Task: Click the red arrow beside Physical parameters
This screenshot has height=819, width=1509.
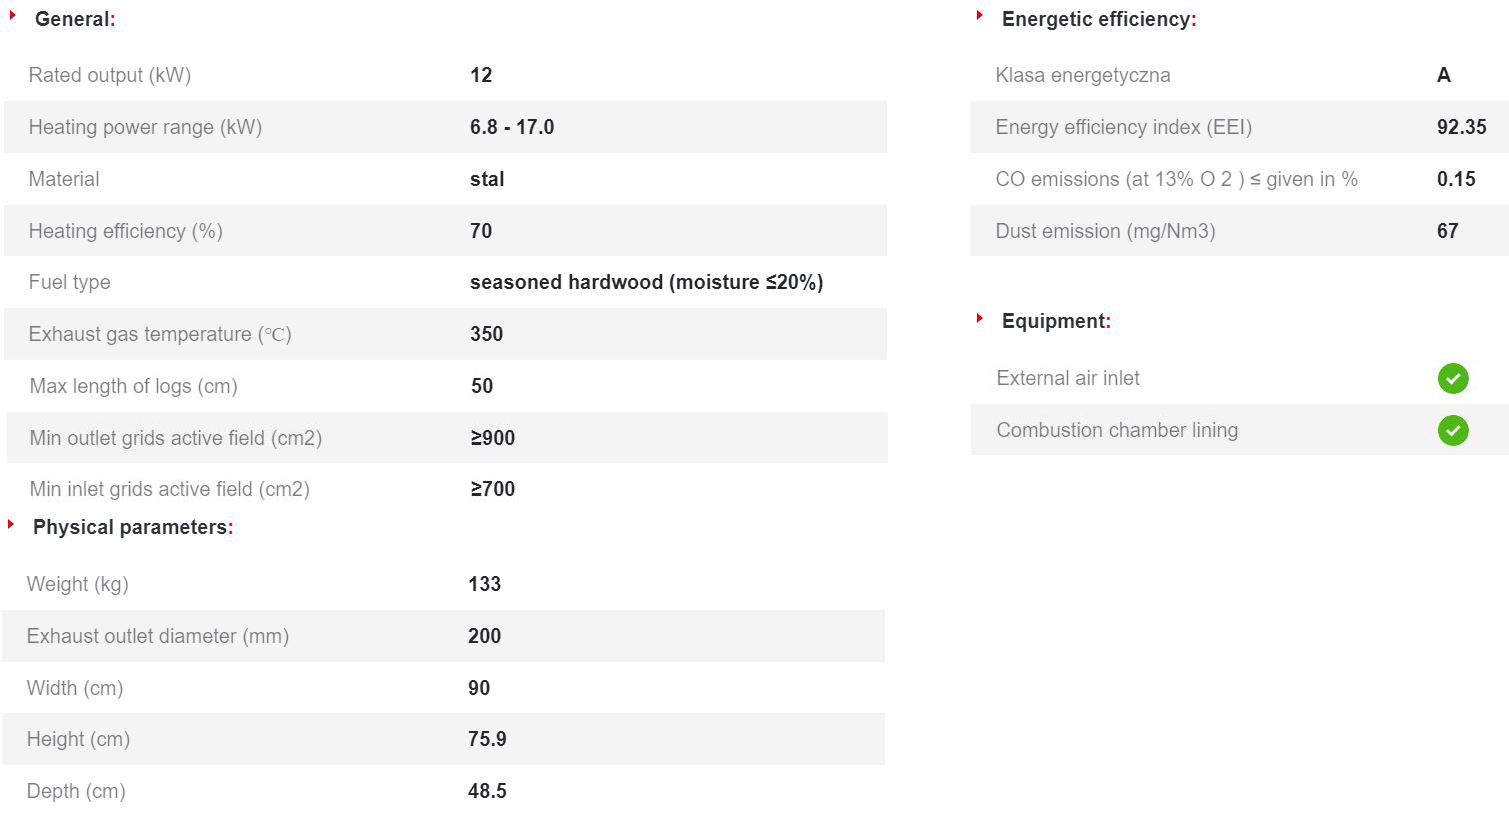Action: point(11,524)
